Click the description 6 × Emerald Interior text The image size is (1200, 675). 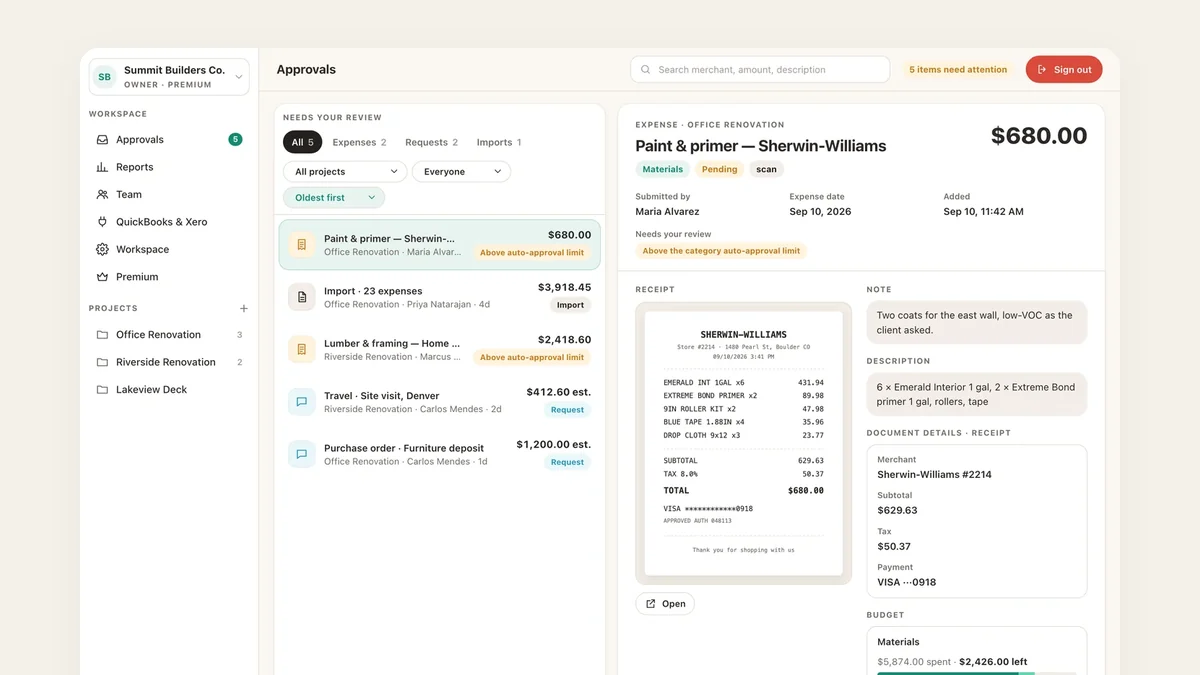[976, 395]
